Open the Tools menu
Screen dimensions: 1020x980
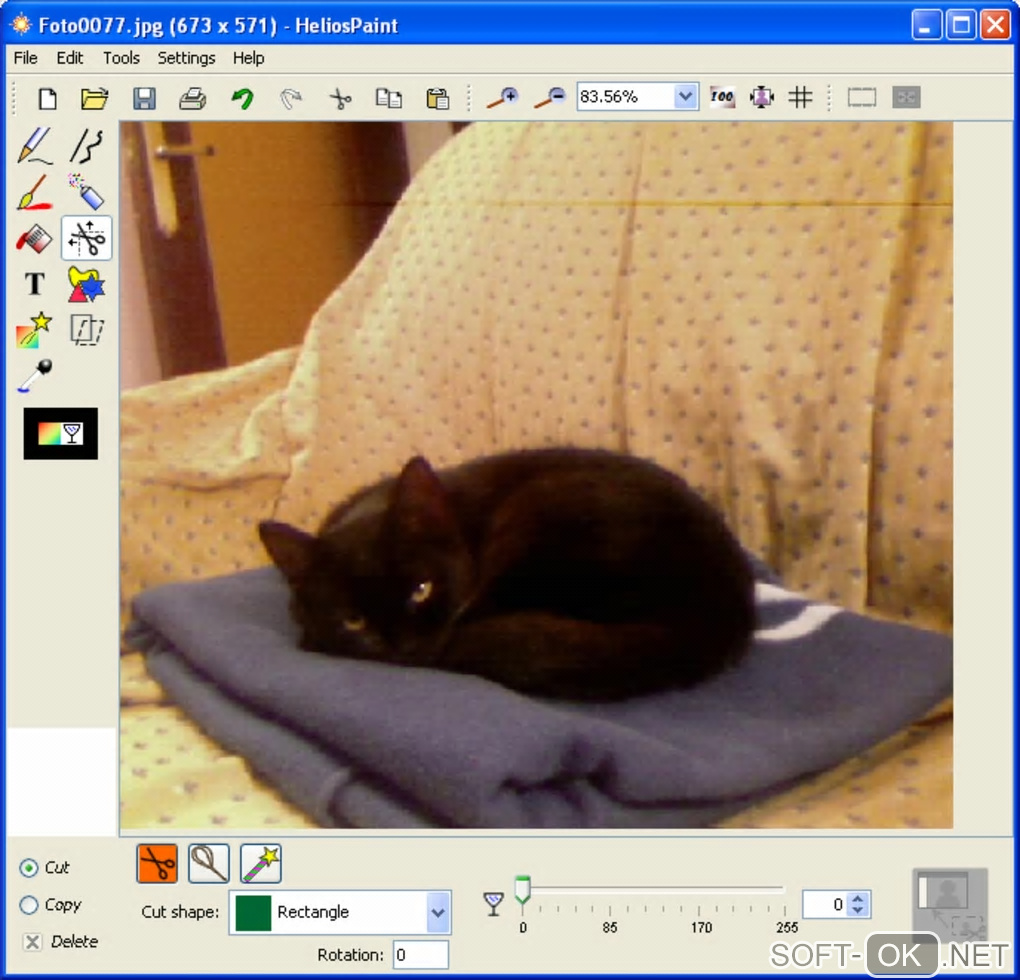coord(121,58)
